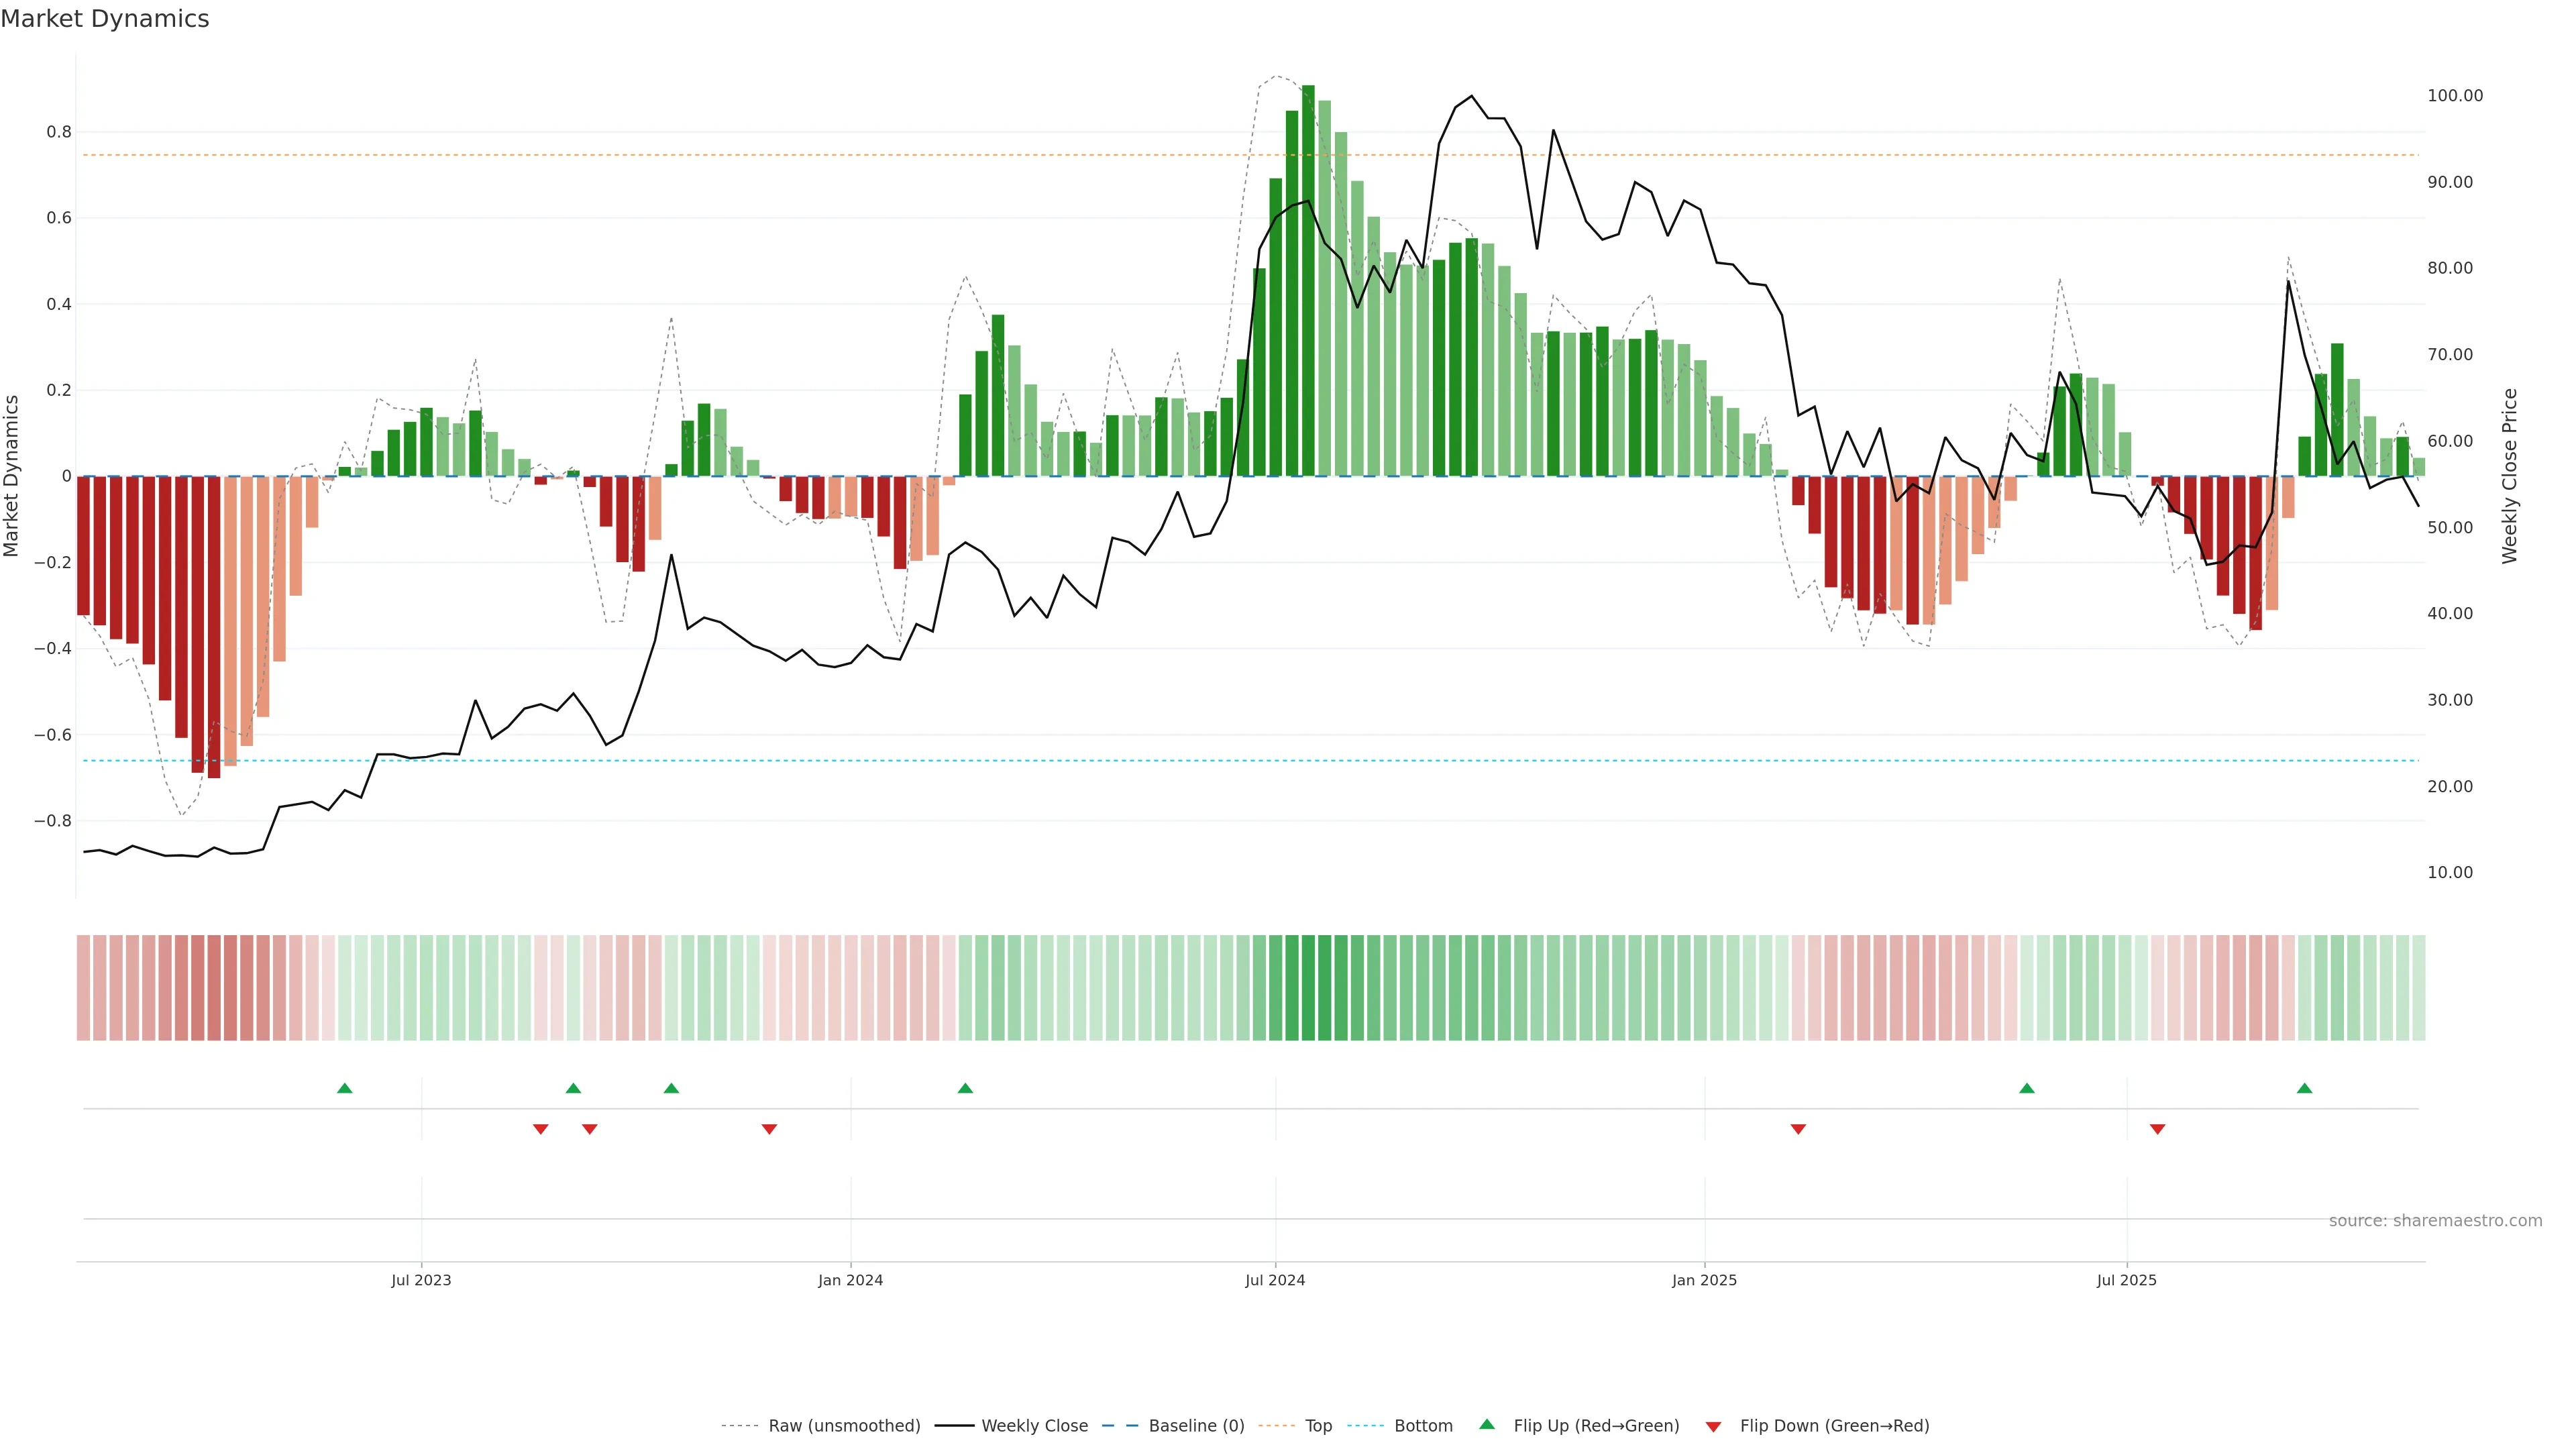Viewport: 2576px width, 1449px height.
Task: Click the last green flip-up marker
Action: 2304,1088
